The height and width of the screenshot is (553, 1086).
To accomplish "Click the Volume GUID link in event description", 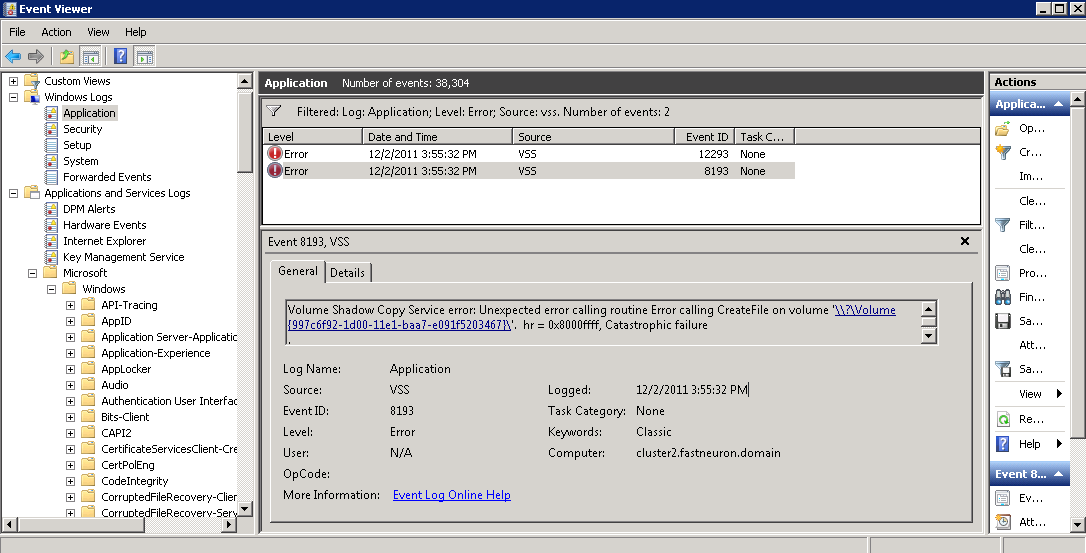I will pos(591,317).
